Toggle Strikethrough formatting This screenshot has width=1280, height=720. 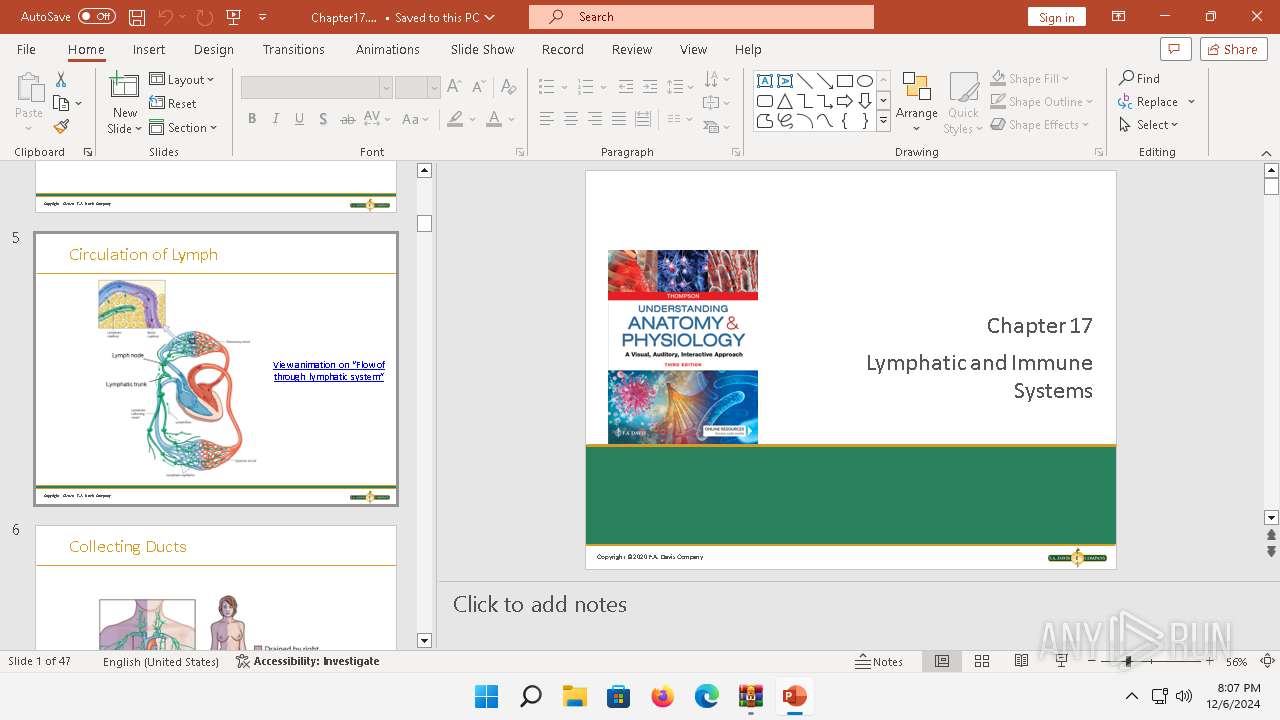[347, 119]
